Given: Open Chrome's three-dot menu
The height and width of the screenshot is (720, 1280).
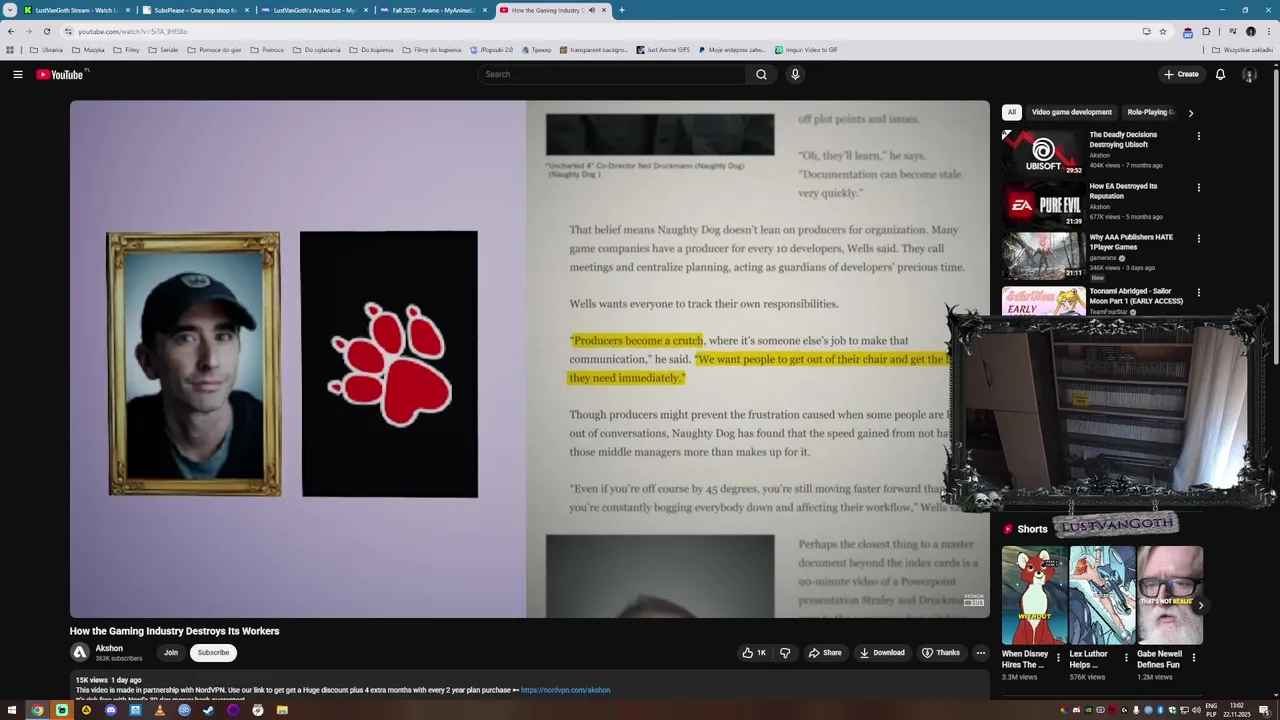Looking at the screenshot, I should 1268,31.
